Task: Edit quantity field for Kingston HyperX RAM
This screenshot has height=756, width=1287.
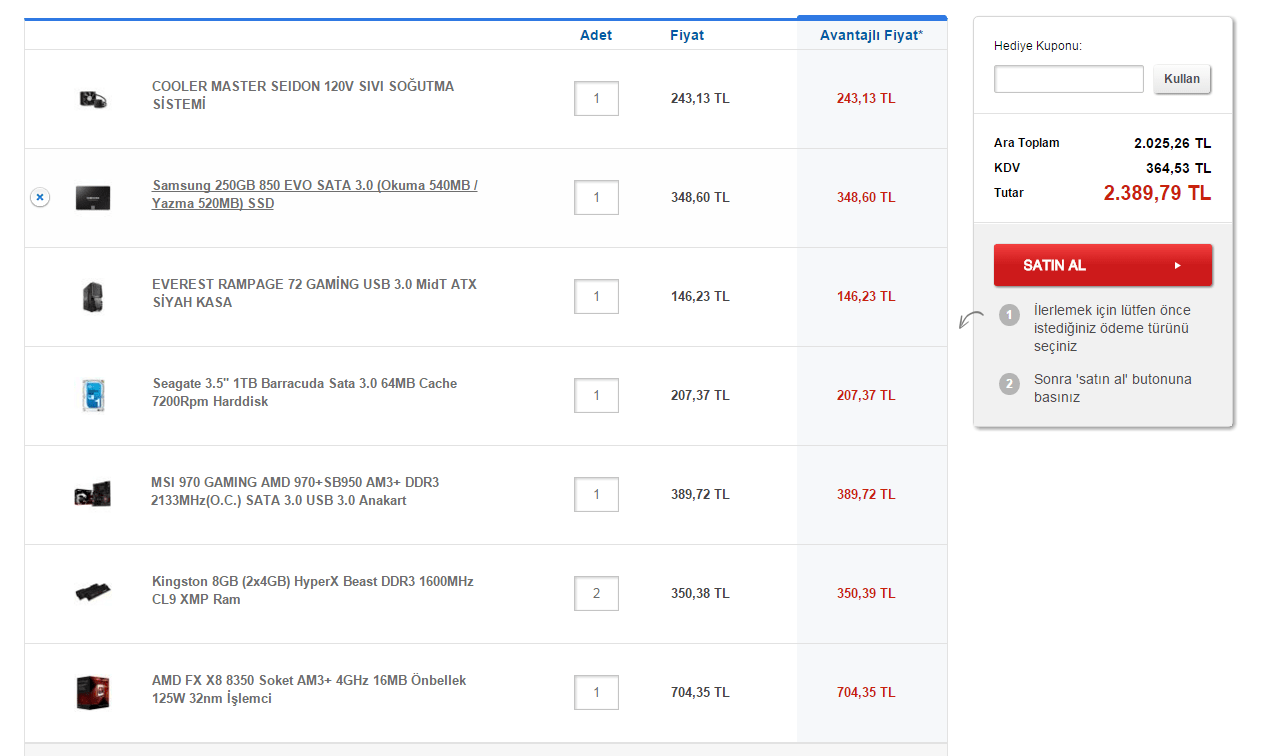Action: (596, 593)
